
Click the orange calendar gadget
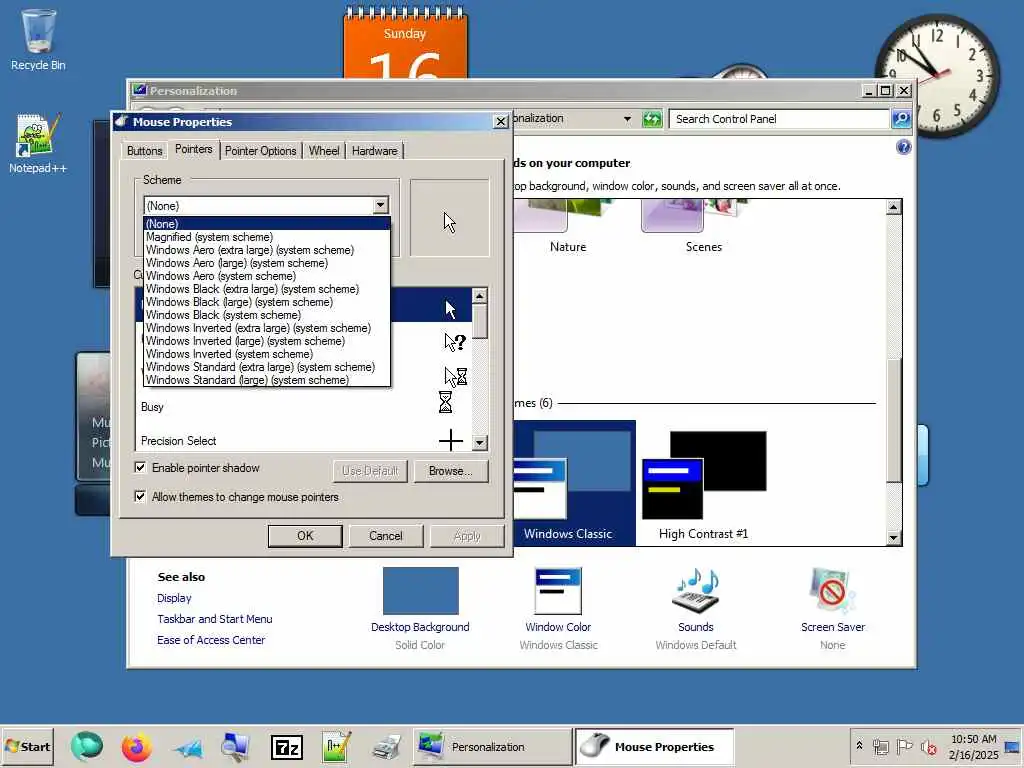click(405, 44)
